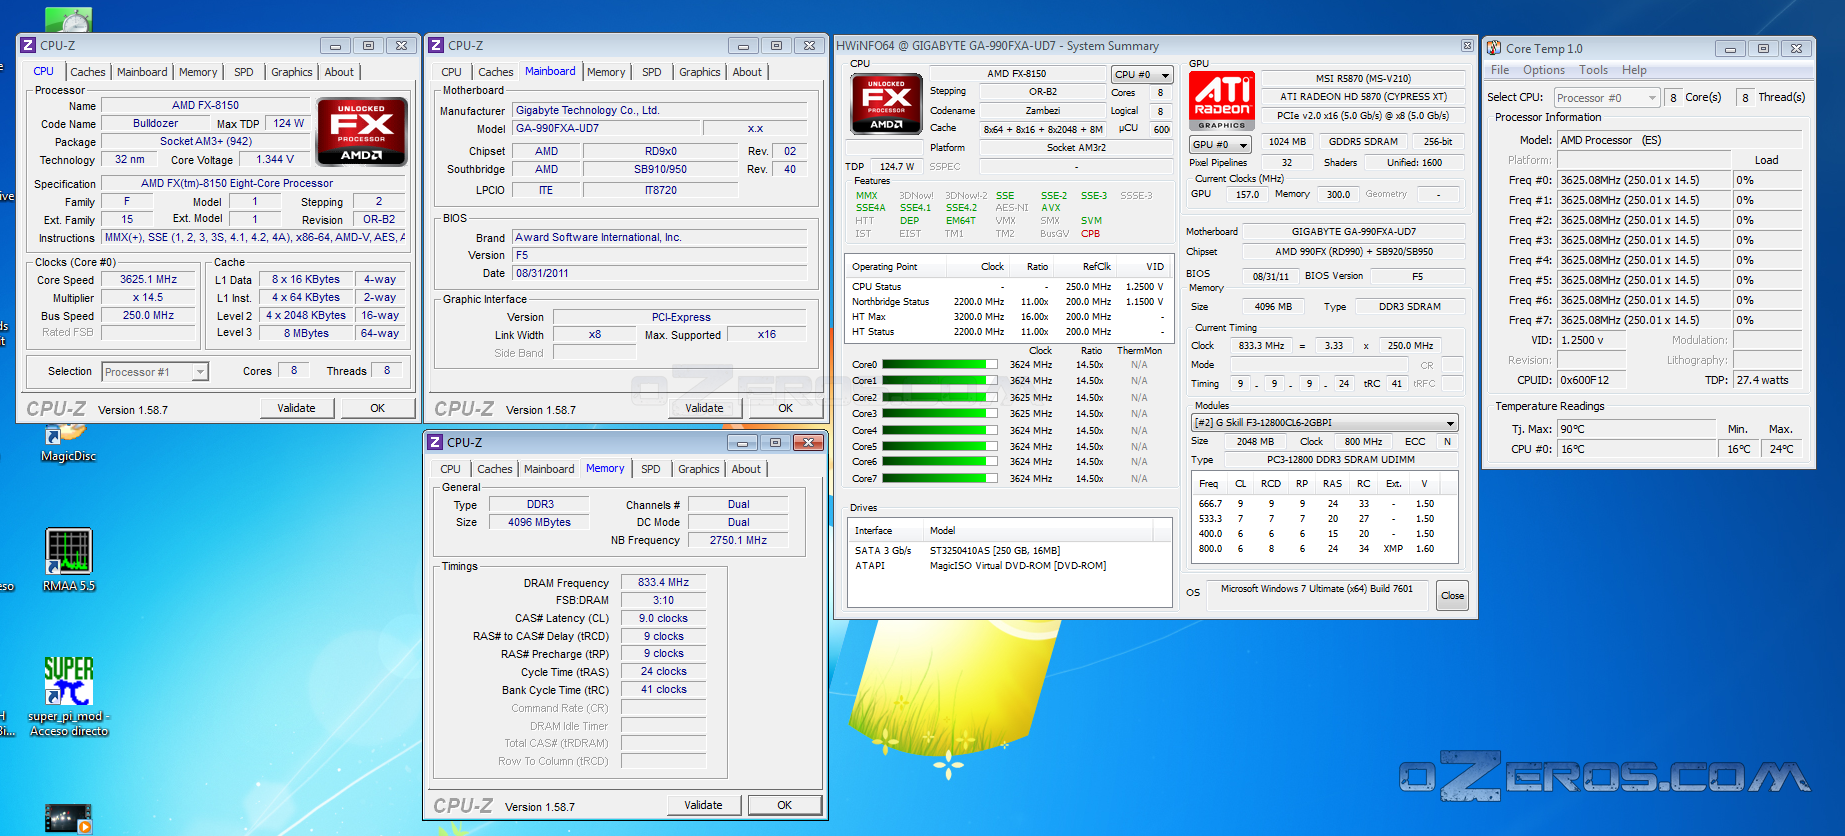Click the Model field GA-990FXA-UD7 in CPU-Z
The image size is (1845, 836).
point(607,129)
